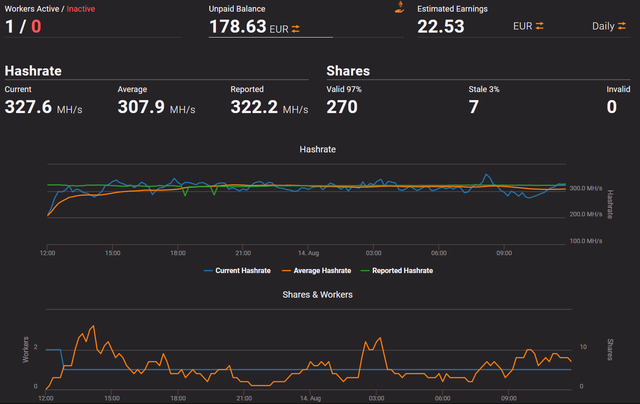Click the Reported hashrate value 322.2
Image resolution: width=640 pixels, height=404 pixels.
point(254,107)
